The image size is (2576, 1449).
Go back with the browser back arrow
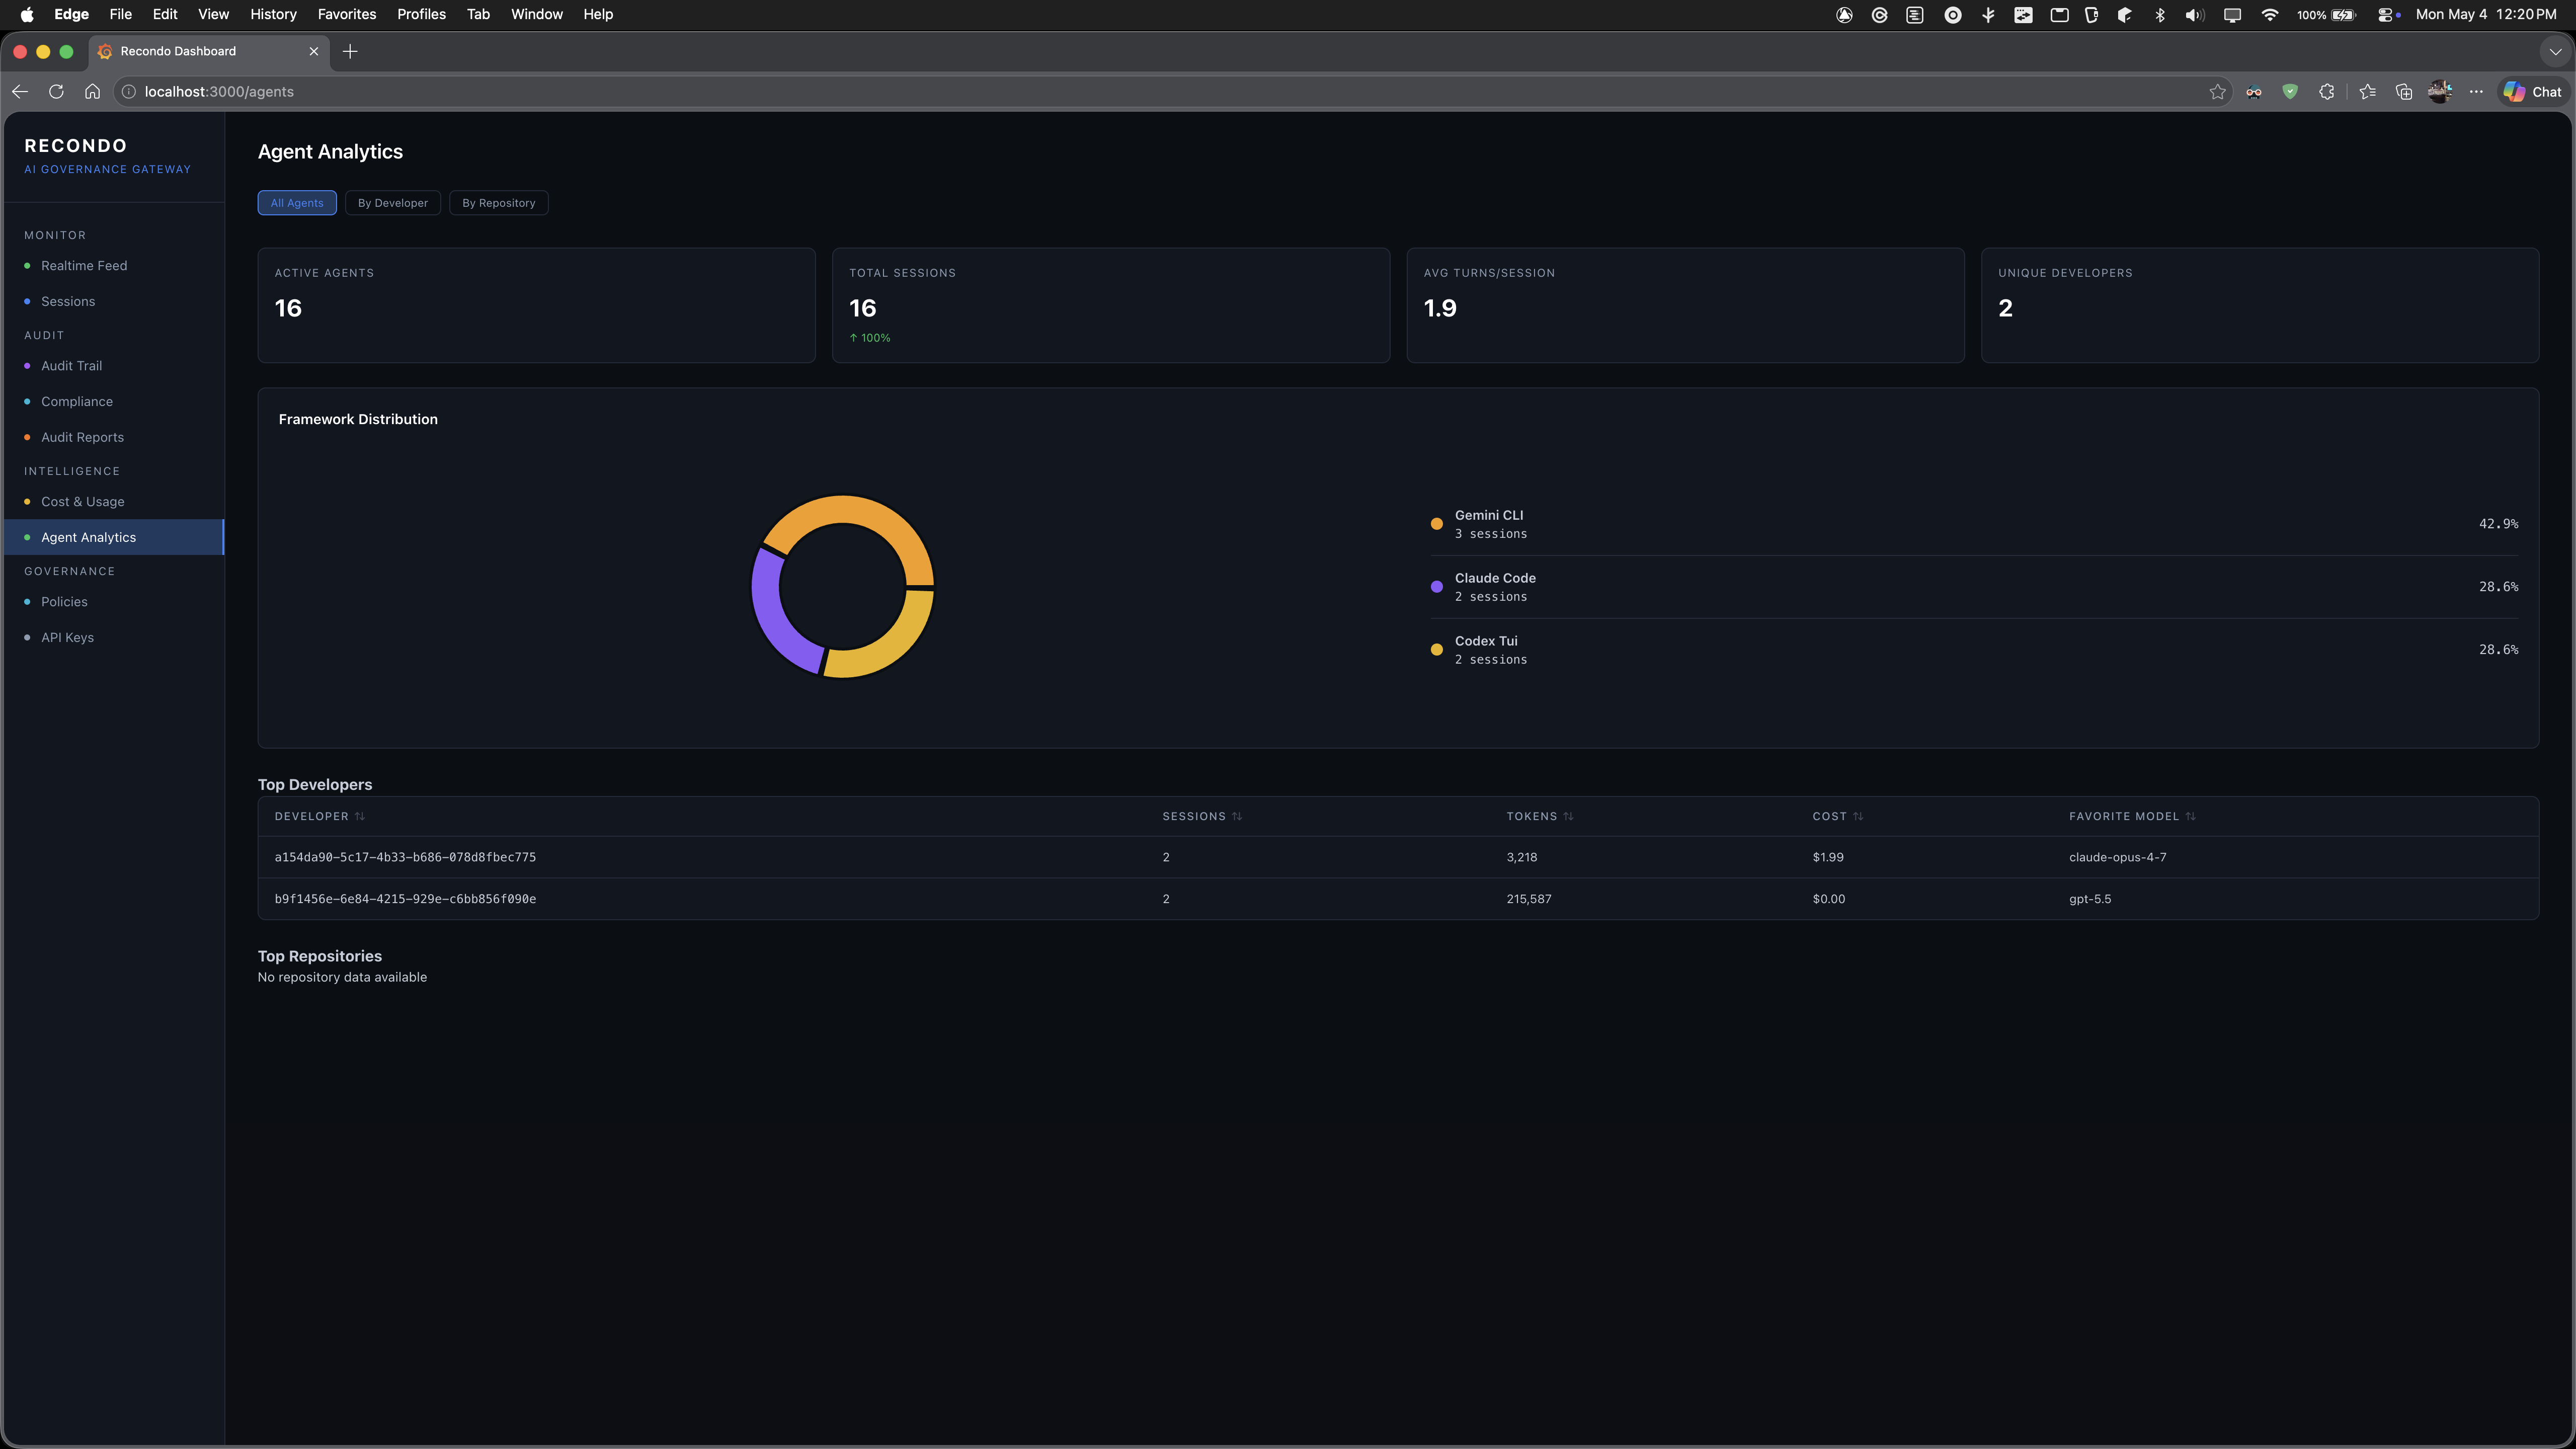(20, 91)
